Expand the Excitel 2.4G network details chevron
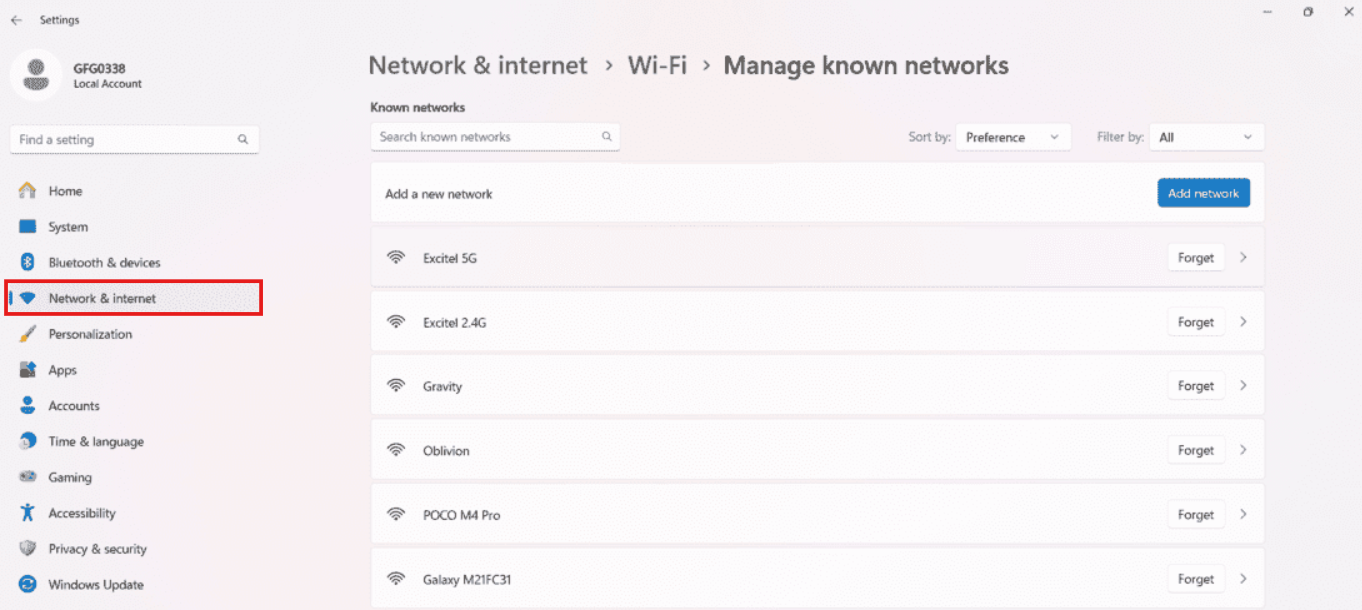 [1243, 322]
